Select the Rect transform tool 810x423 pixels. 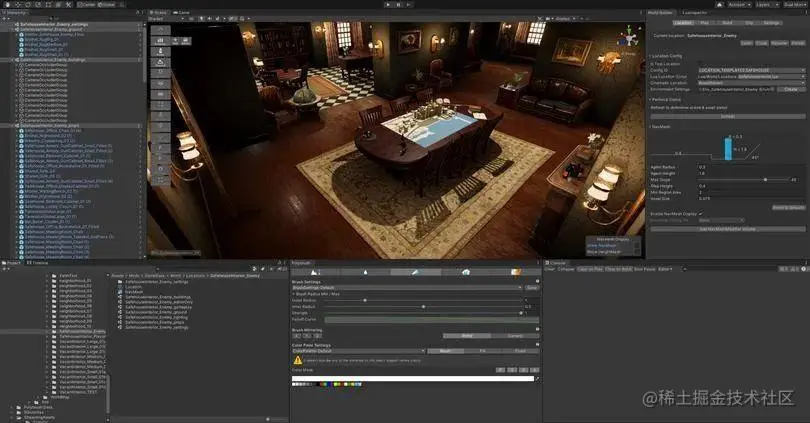click(x=48, y=4)
